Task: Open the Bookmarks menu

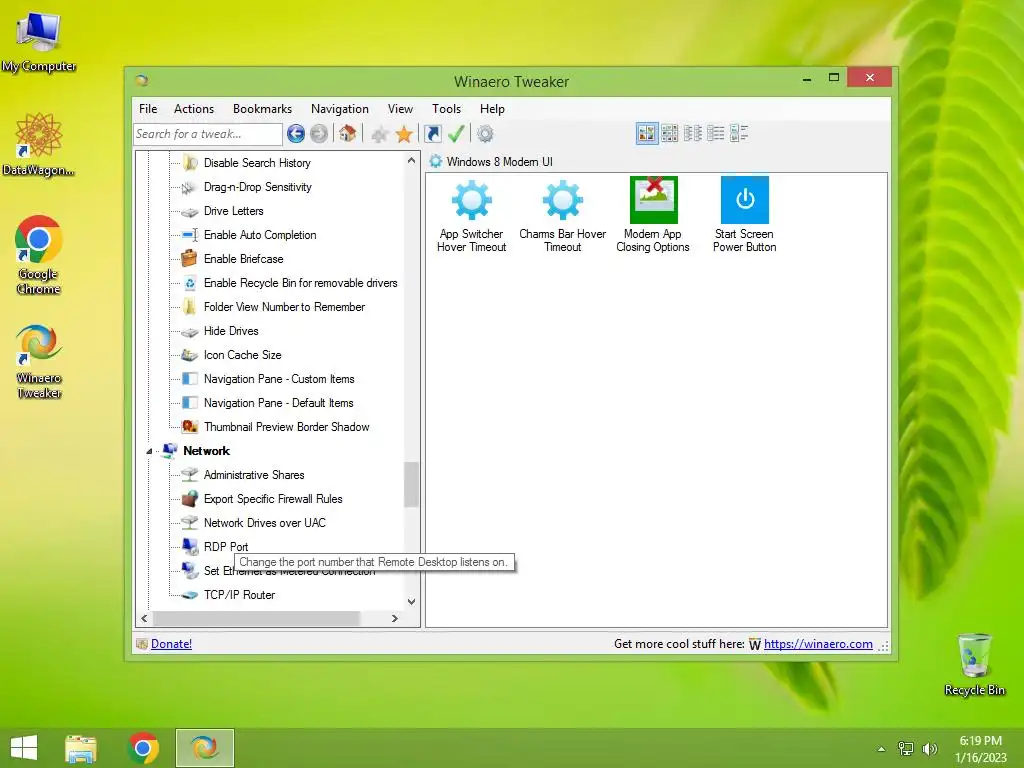Action: 263,109
